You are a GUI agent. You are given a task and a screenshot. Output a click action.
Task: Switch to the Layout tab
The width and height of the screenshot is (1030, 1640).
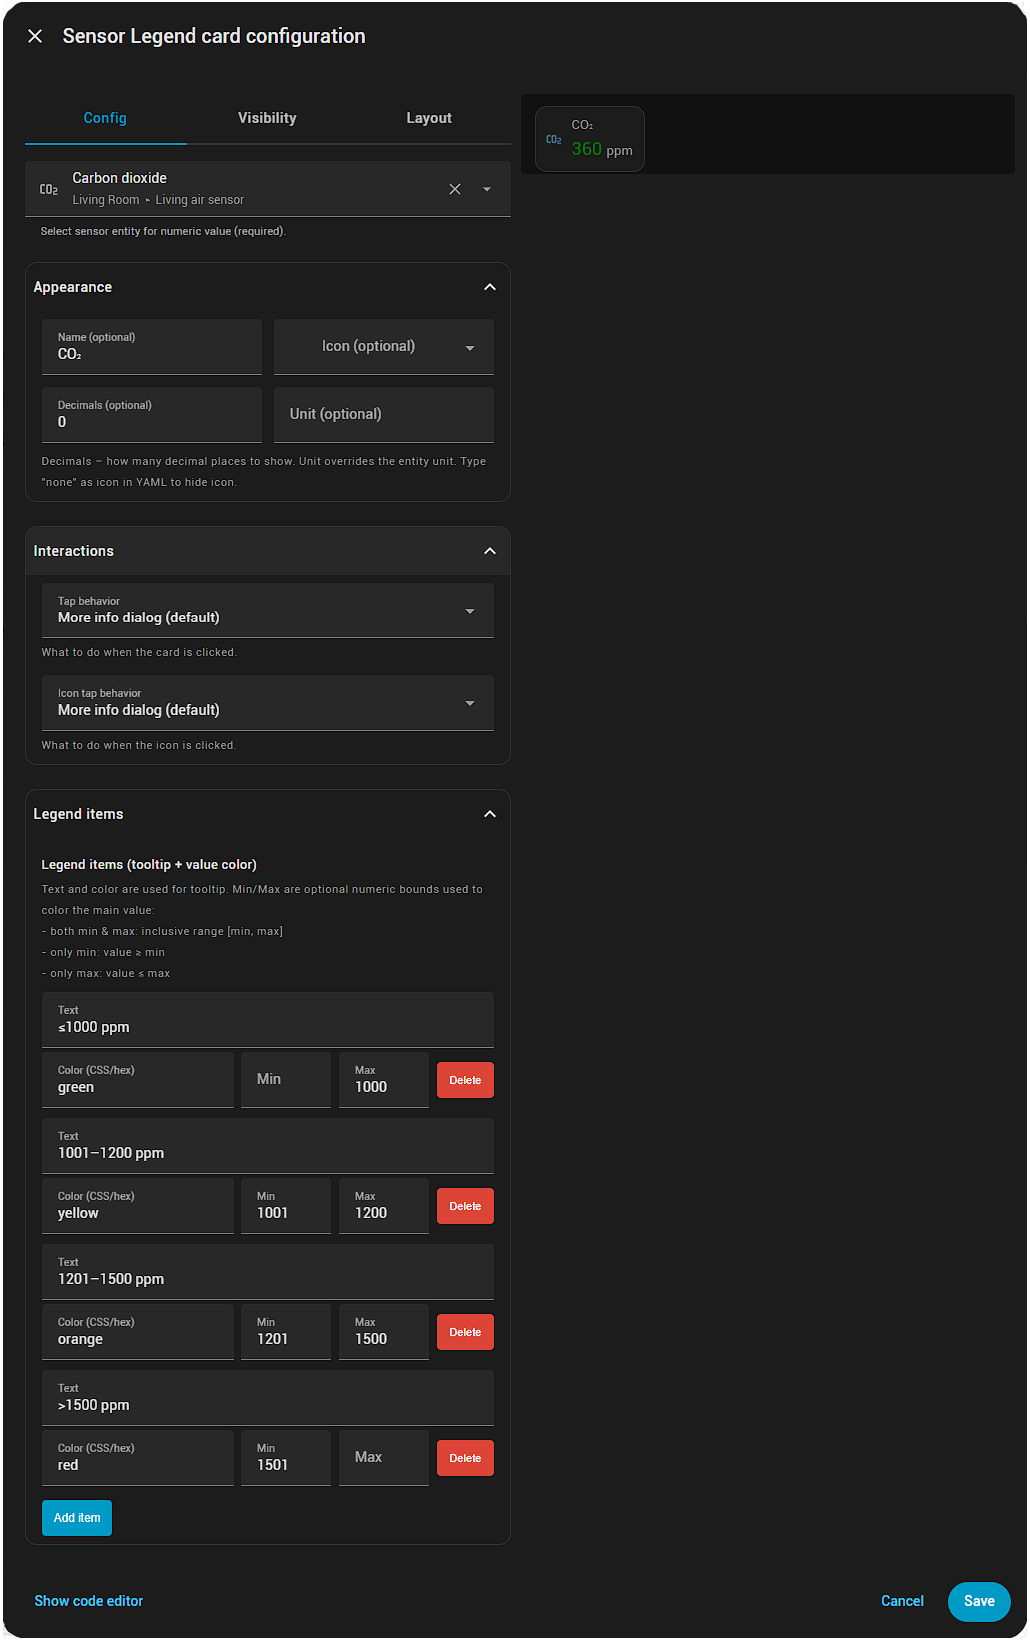click(x=428, y=118)
